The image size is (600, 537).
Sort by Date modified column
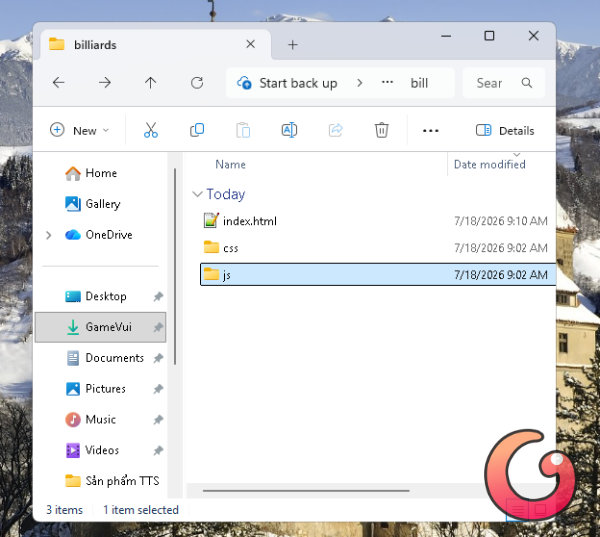tap(489, 165)
